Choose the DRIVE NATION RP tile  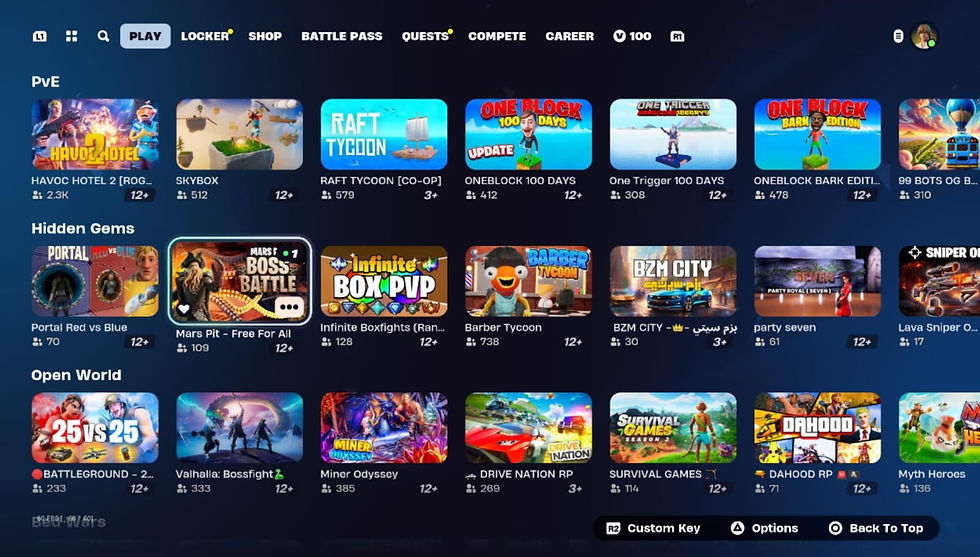coord(528,428)
